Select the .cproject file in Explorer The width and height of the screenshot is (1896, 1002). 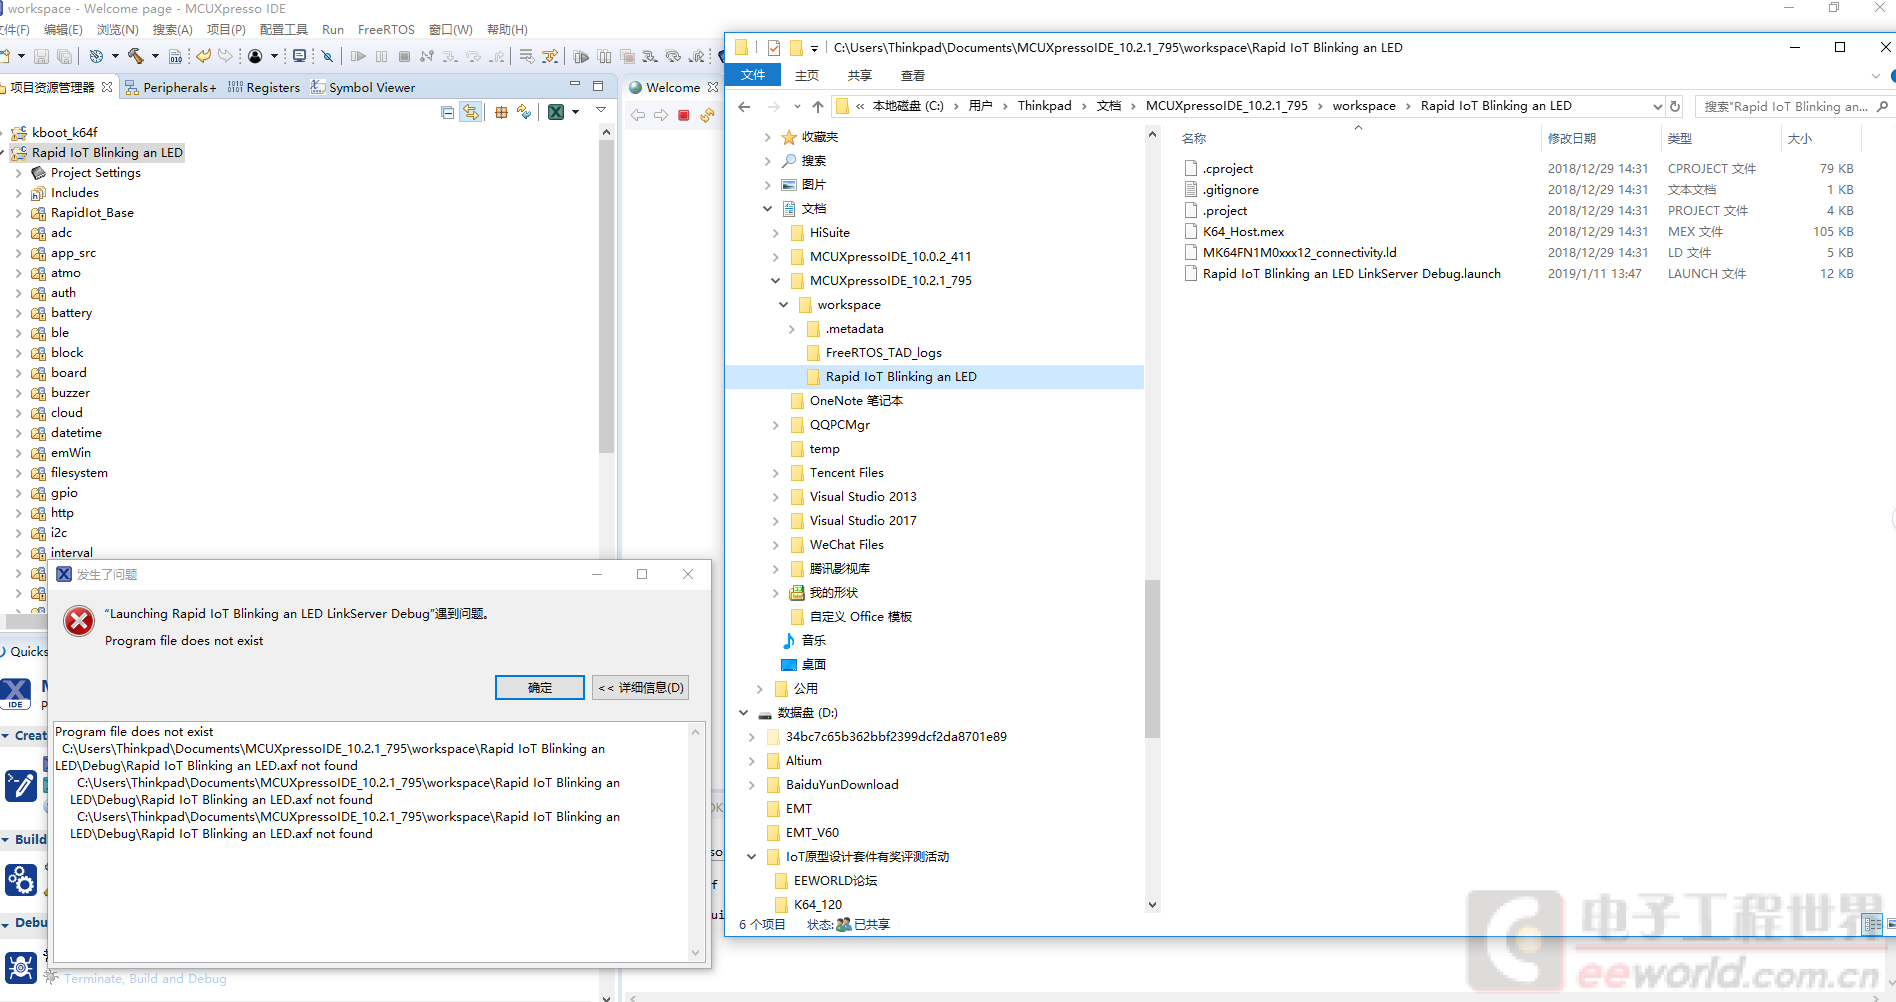(1227, 169)
